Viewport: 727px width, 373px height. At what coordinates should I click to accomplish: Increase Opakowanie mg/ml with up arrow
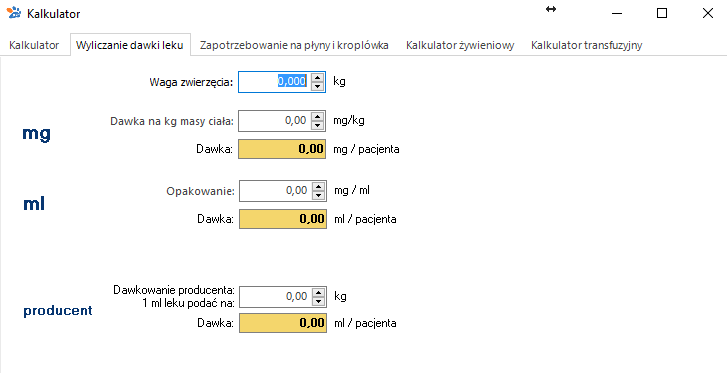[318, 186]
